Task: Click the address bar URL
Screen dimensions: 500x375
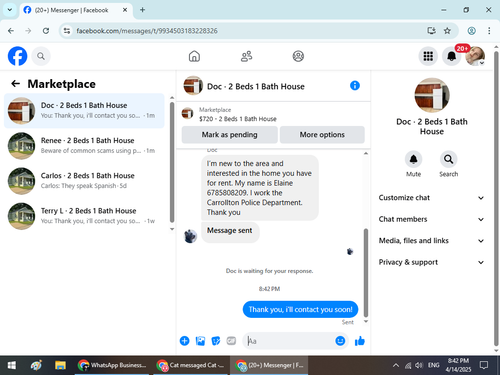Action: (x=147, y=31)
